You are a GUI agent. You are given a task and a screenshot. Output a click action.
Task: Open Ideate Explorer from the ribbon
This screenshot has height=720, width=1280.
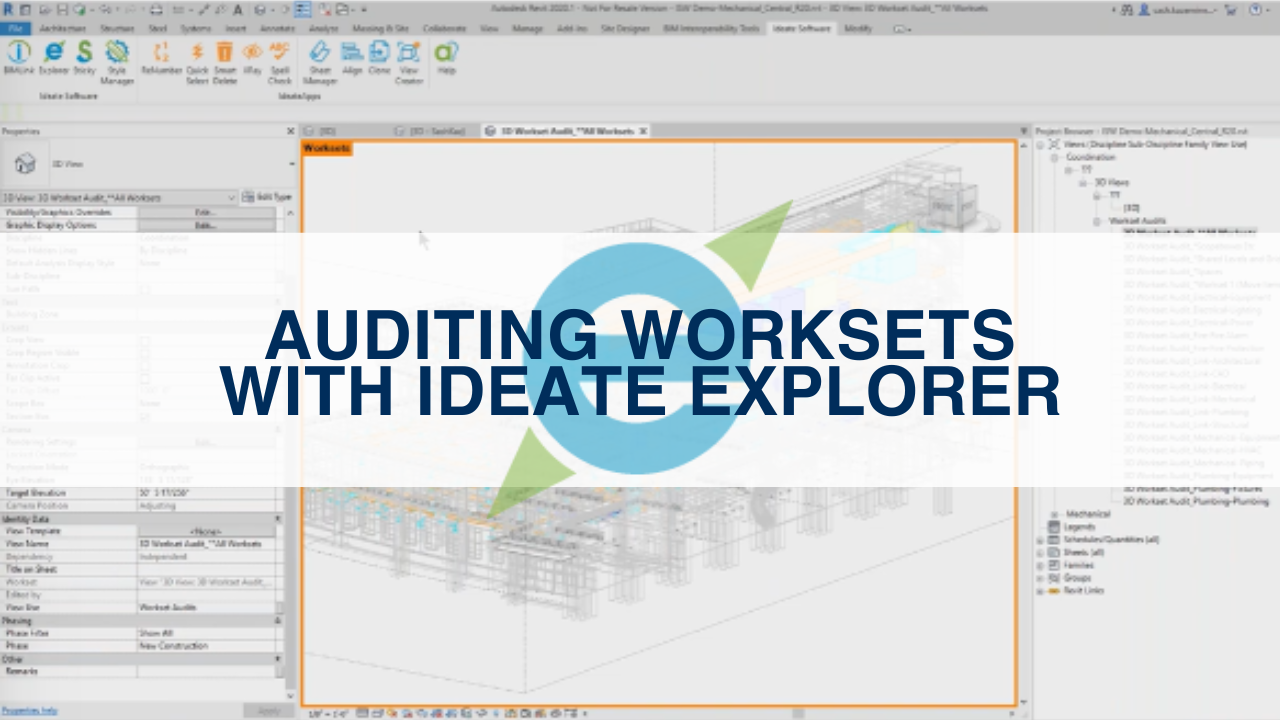[53, 60]
